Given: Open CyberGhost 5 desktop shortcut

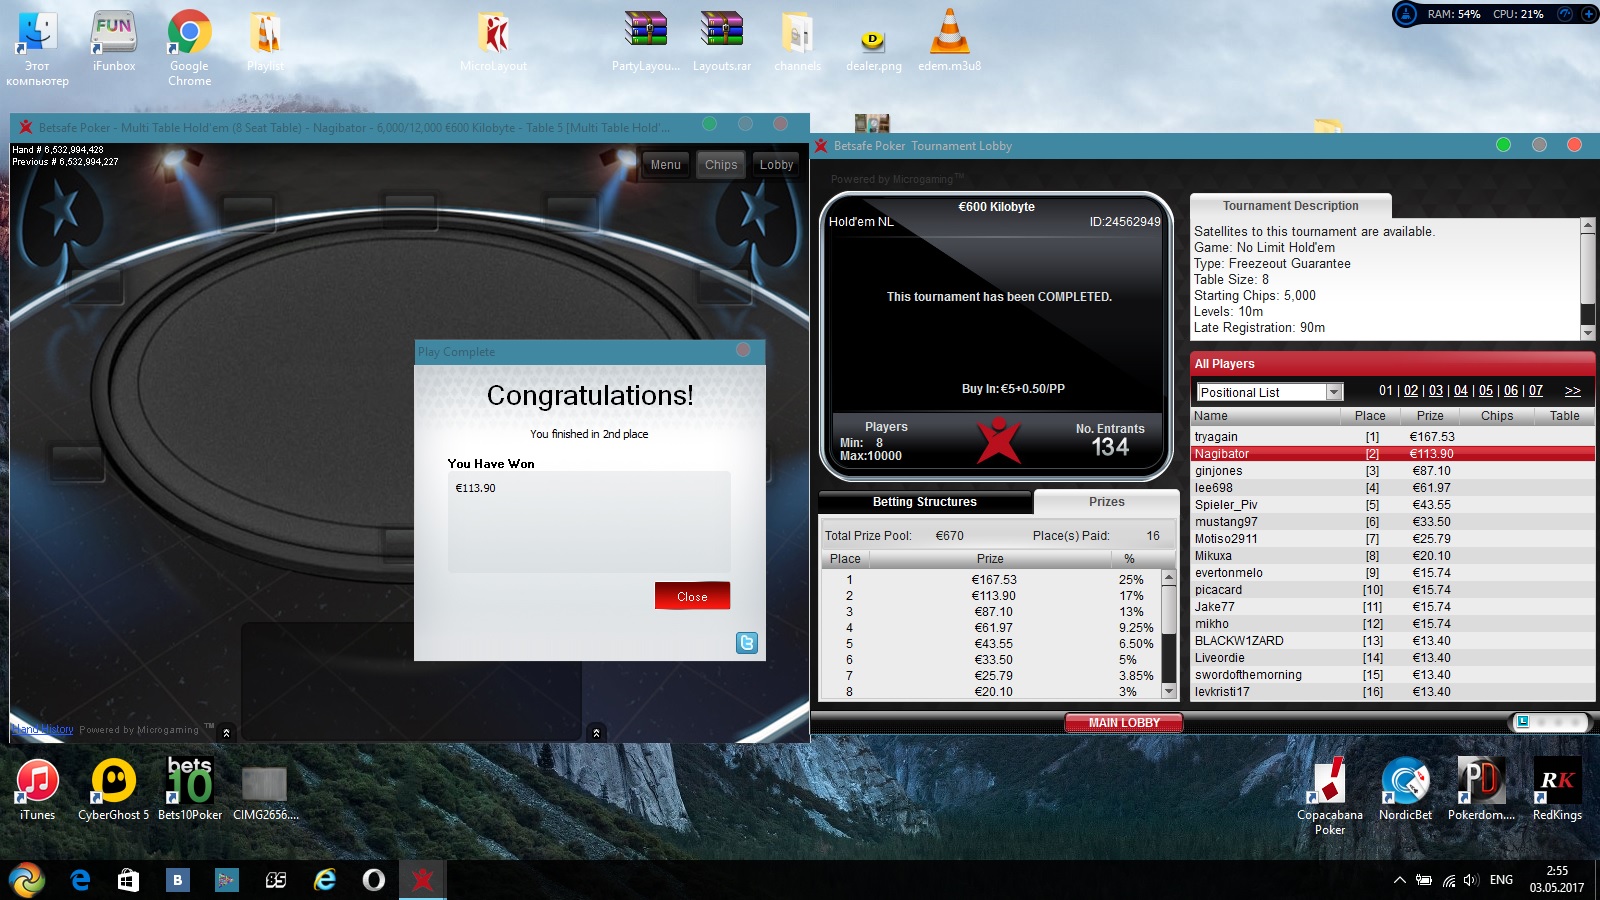Looking at the screenshot, I should (x=114, y=790).
